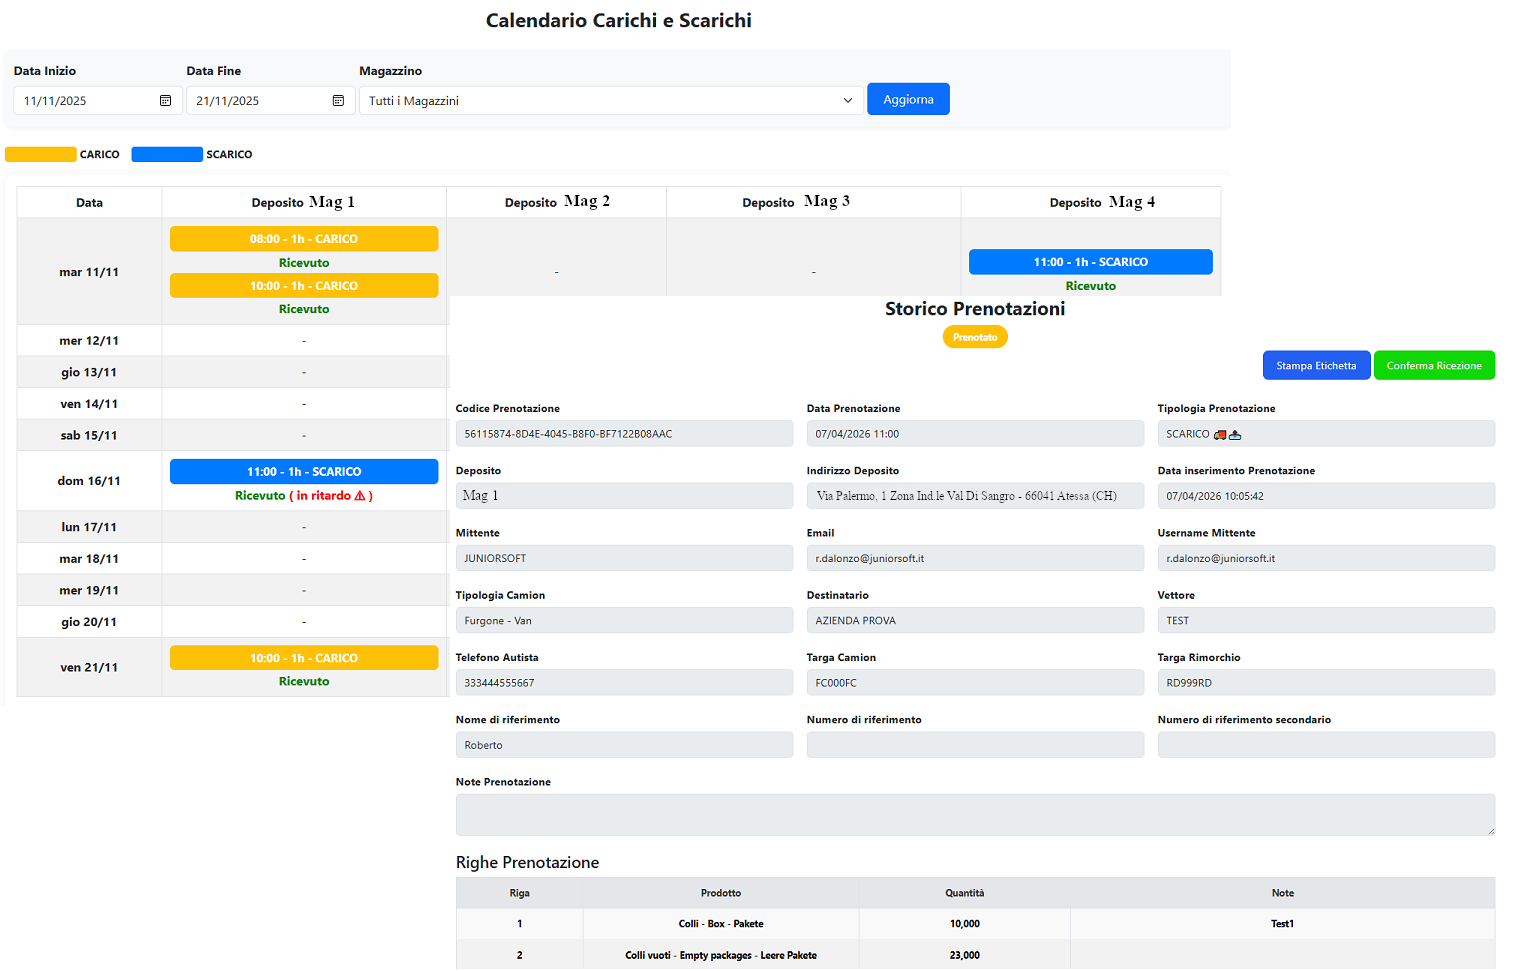The height and width of the screenshot is (971, 1513).
Task: Click the 'Test1' note cell
Action: pos(1282,924)
